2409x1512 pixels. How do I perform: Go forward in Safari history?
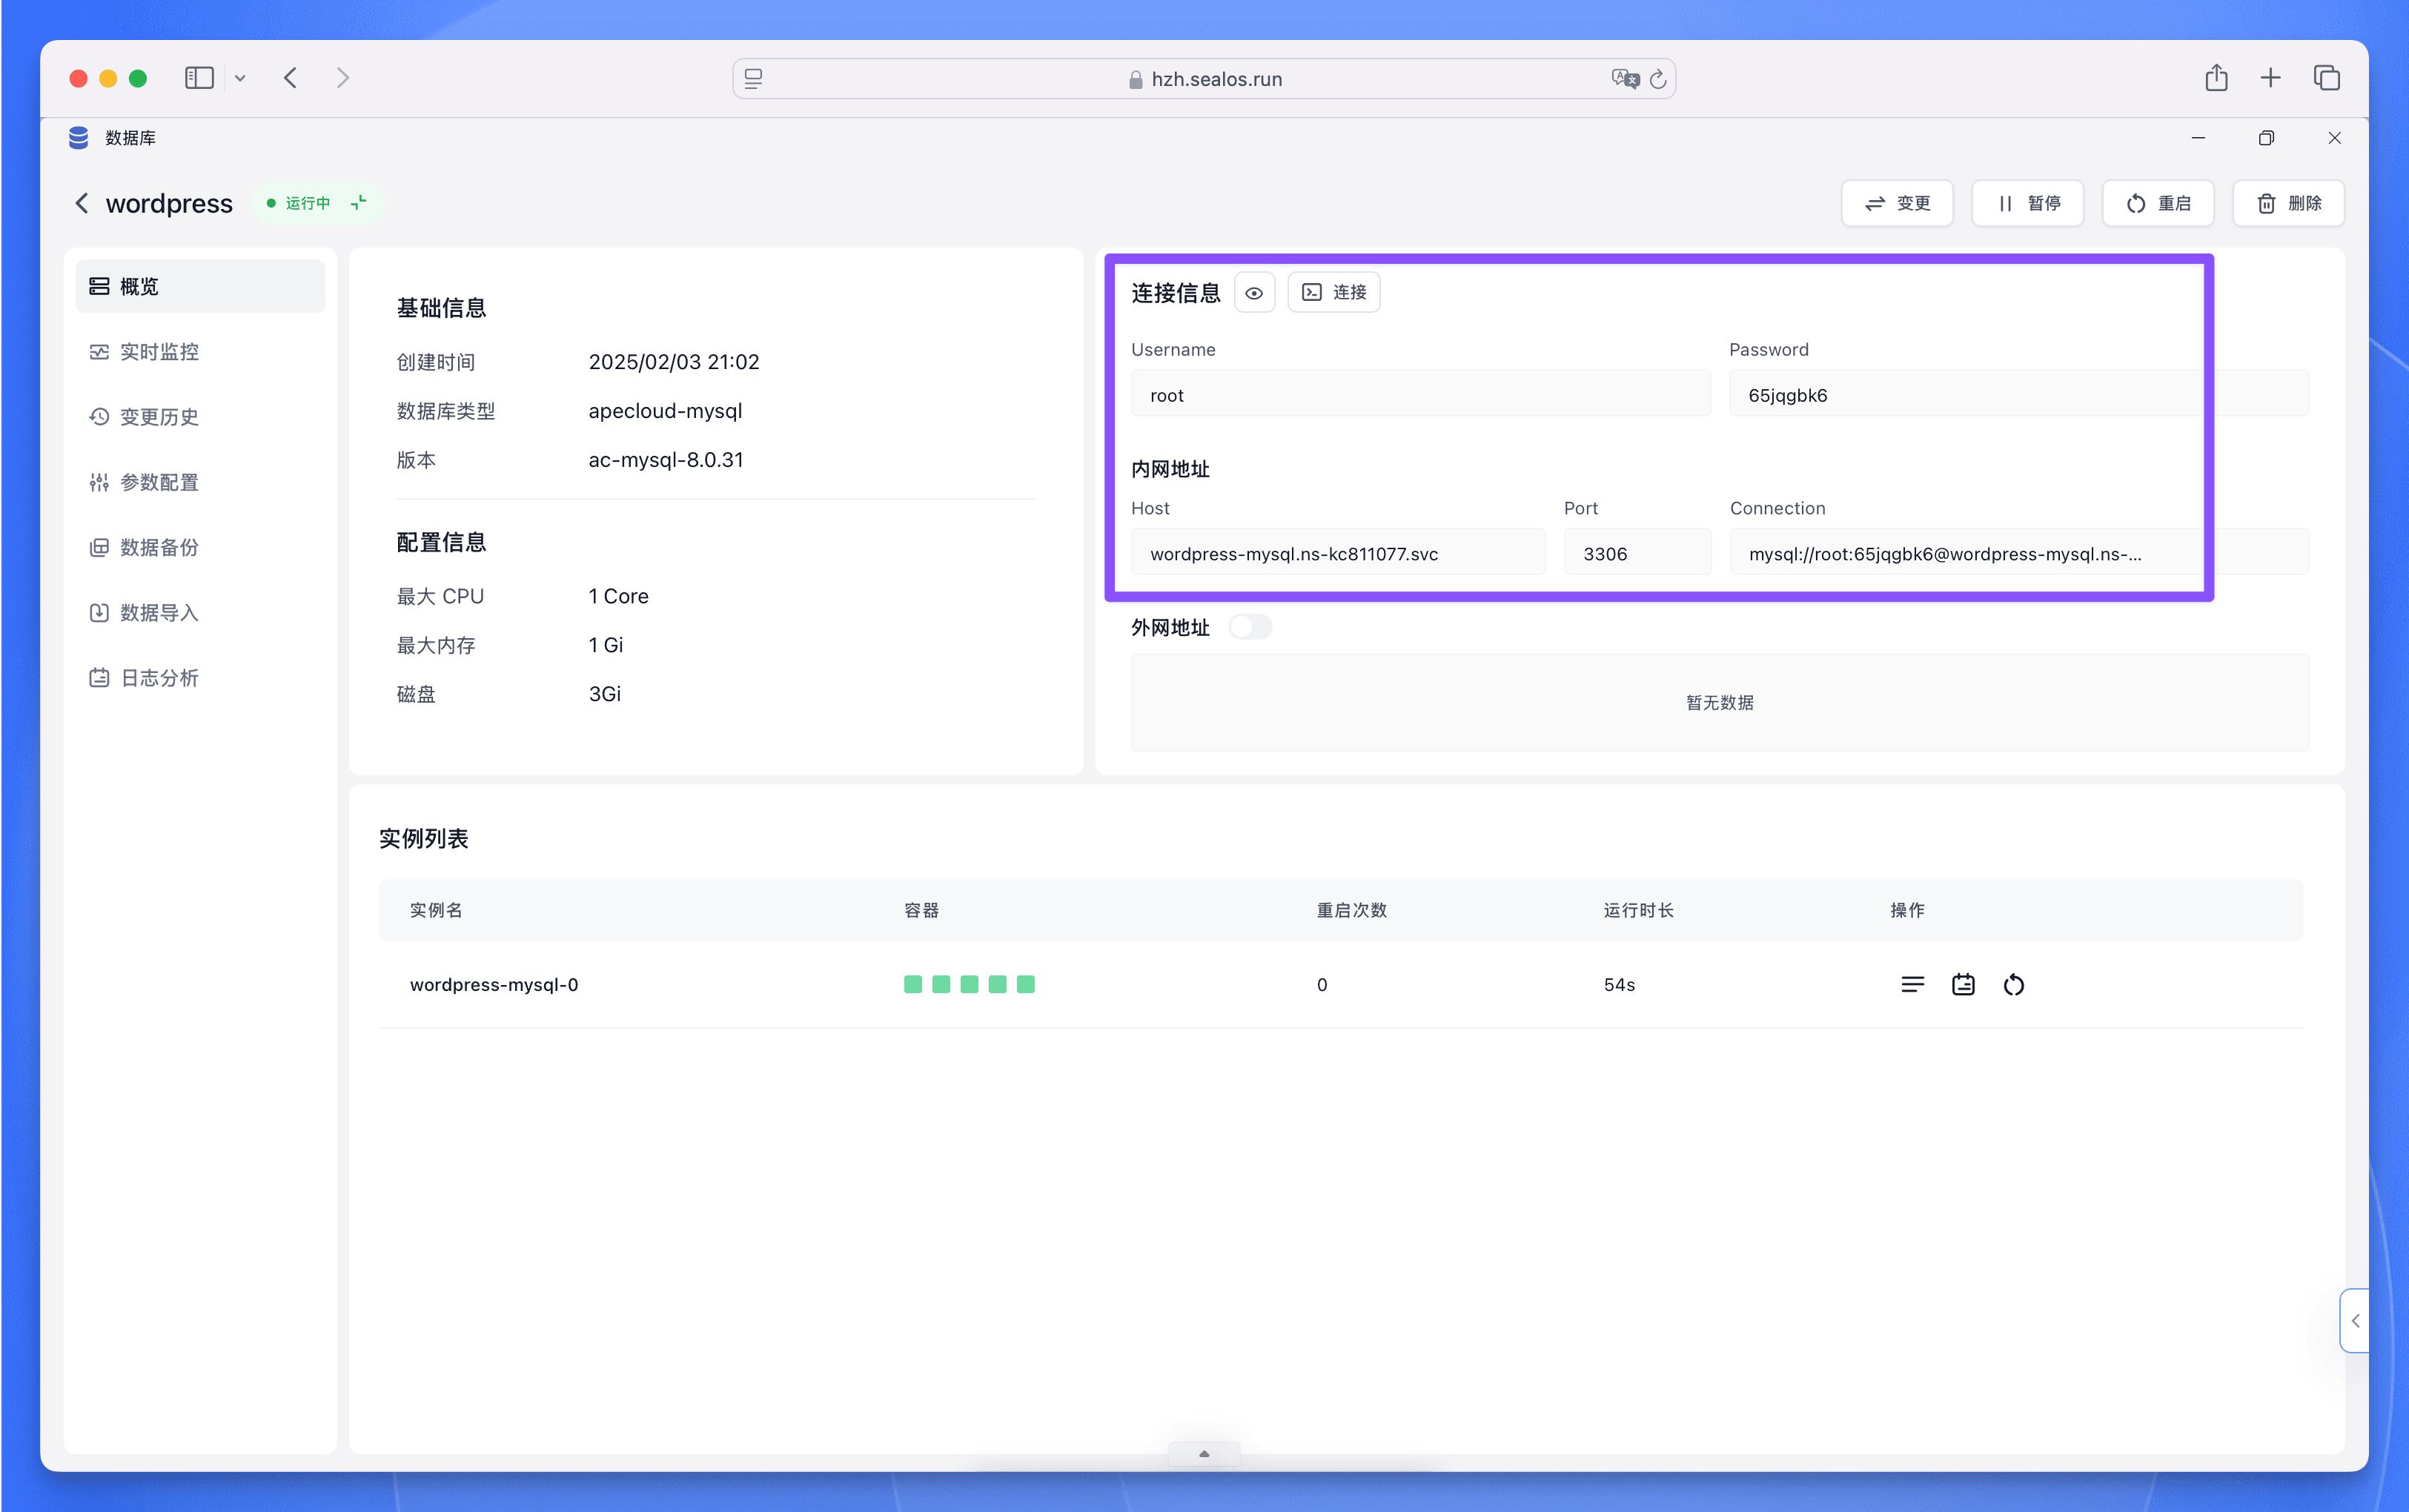coord(343,78)
